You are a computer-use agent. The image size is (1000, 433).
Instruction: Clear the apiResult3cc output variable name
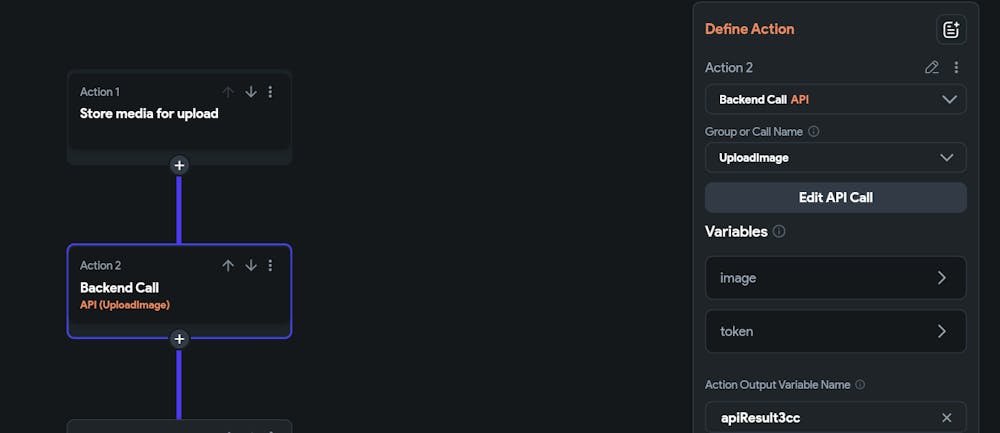coord(947,418)
